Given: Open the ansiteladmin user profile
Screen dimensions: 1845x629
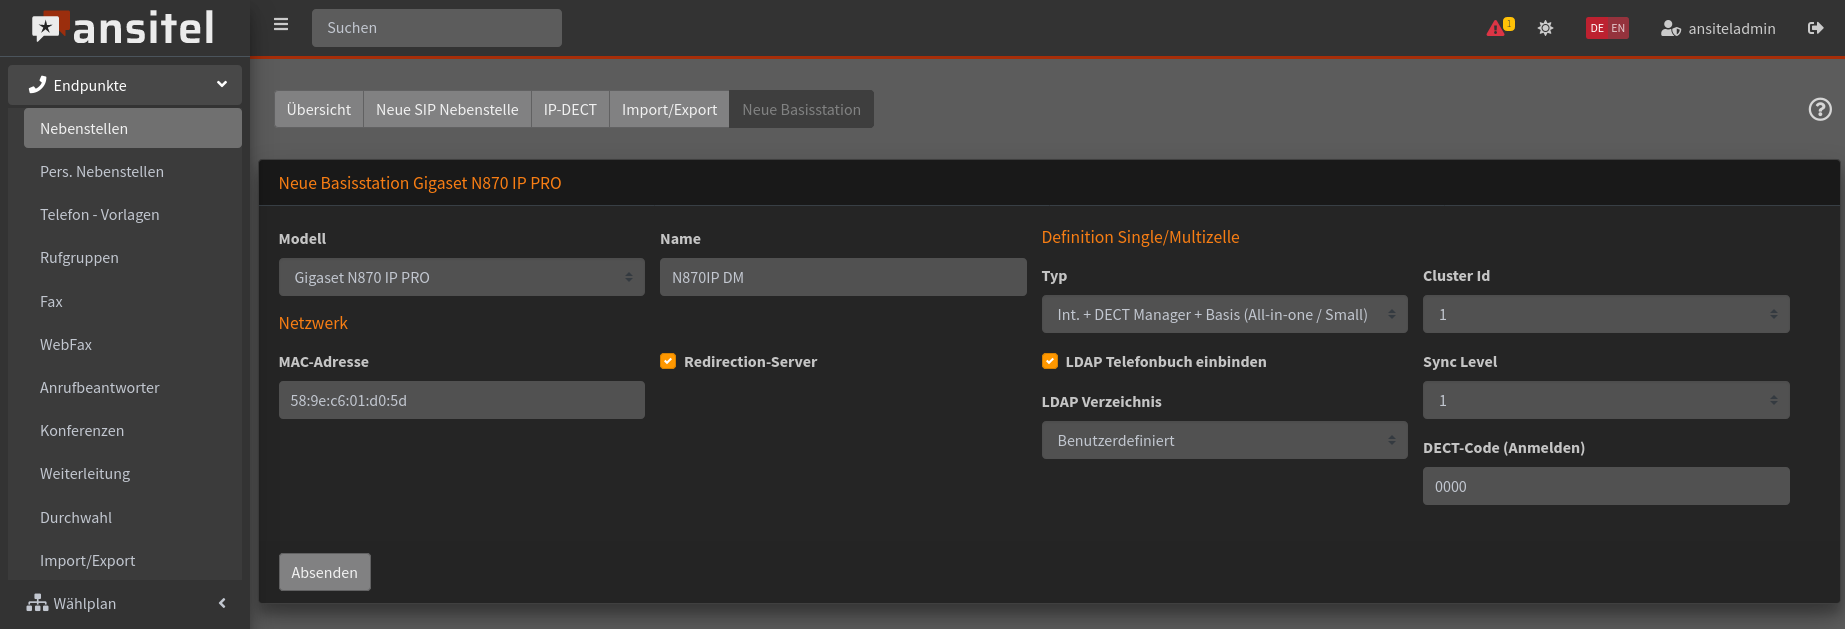Looking at the screenshot, I should click(x=1718, y=28).
